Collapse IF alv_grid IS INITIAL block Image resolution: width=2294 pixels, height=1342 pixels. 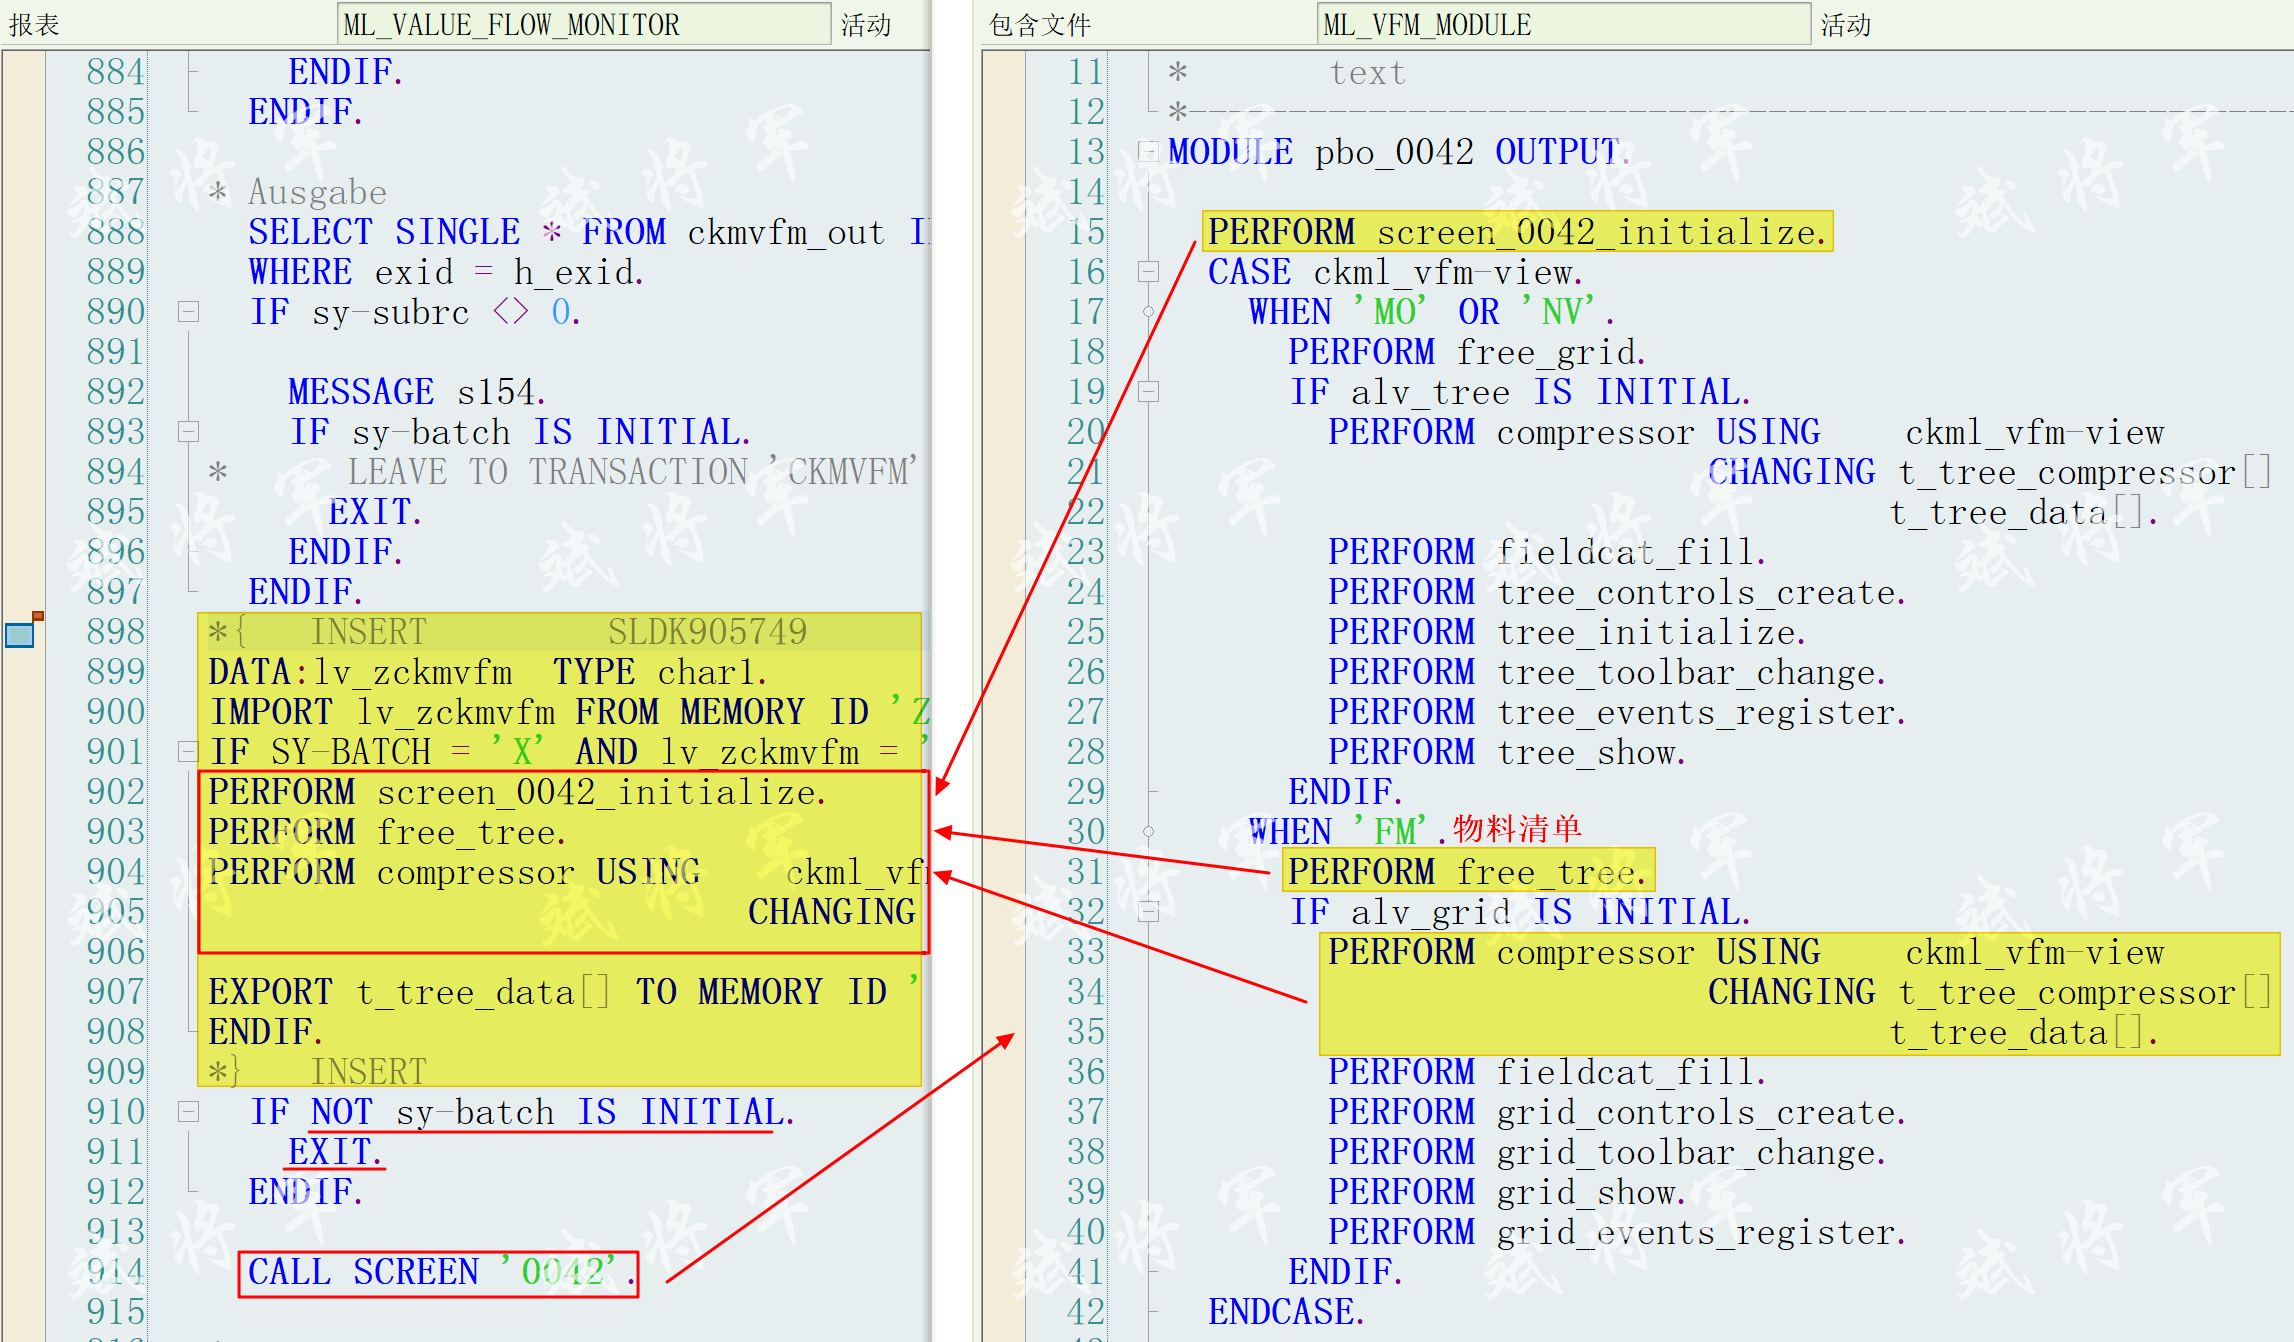coord(1149,912)
